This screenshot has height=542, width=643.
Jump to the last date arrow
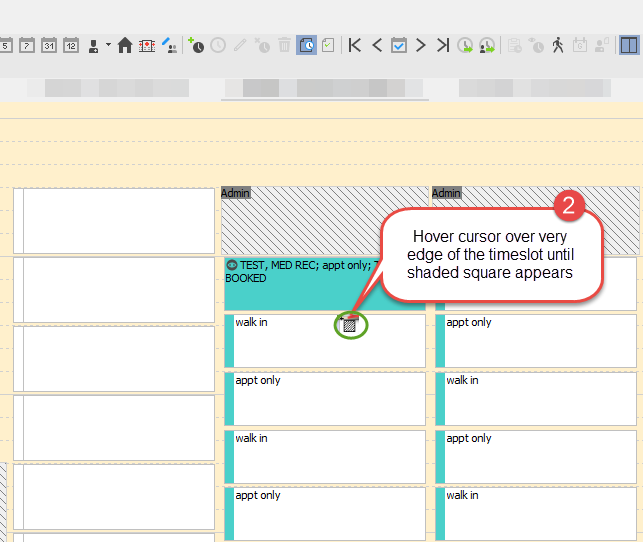443,45
